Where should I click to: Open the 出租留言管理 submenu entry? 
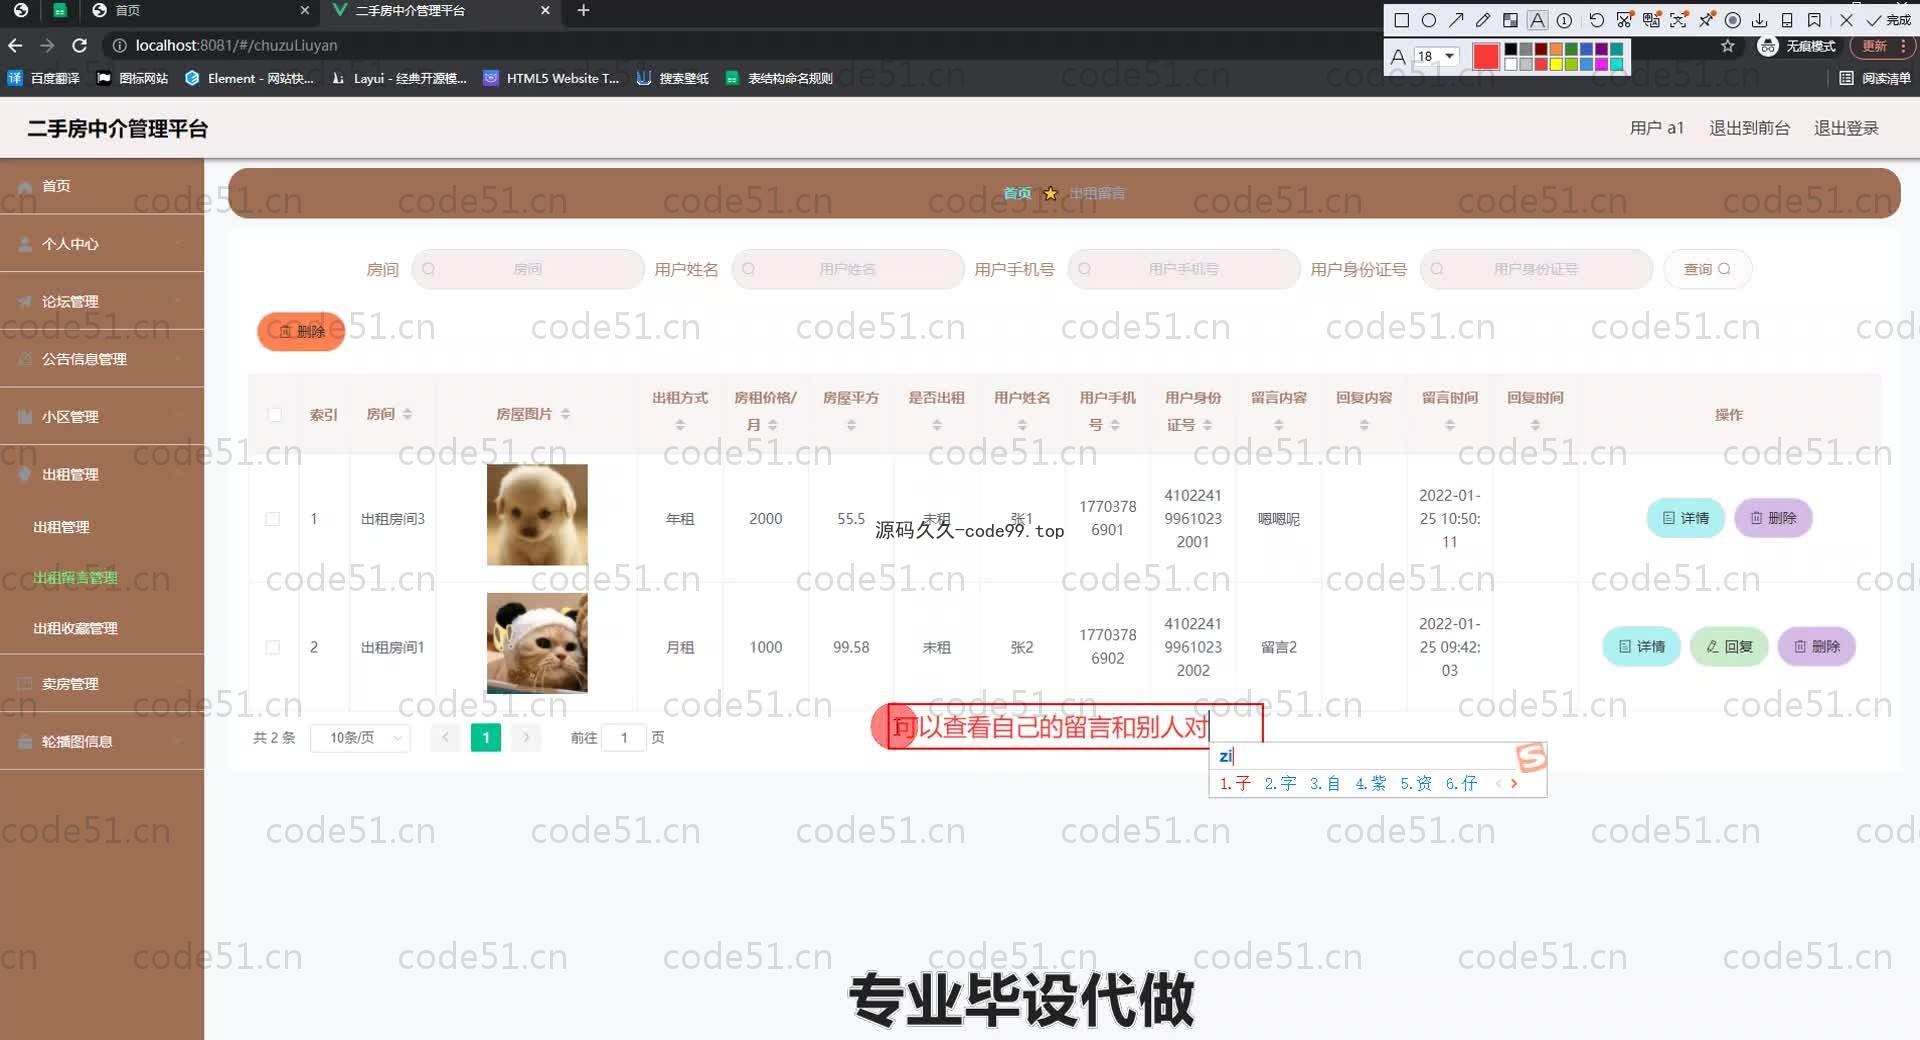102,578
